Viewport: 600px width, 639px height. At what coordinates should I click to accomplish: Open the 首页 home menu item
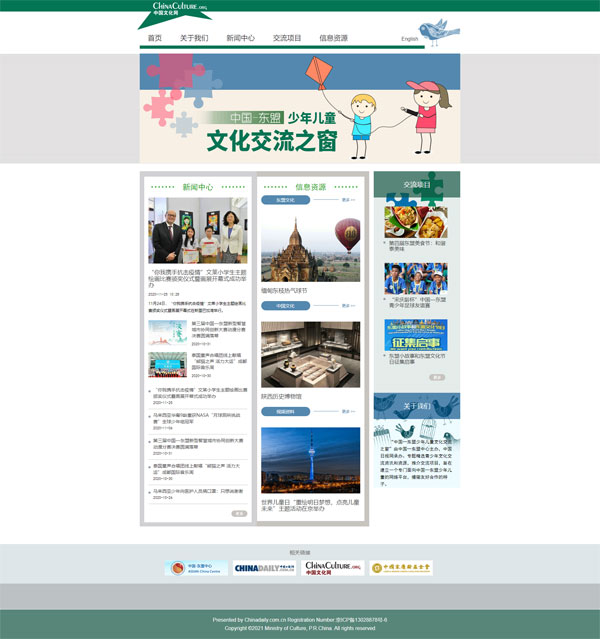coord(154,38)
